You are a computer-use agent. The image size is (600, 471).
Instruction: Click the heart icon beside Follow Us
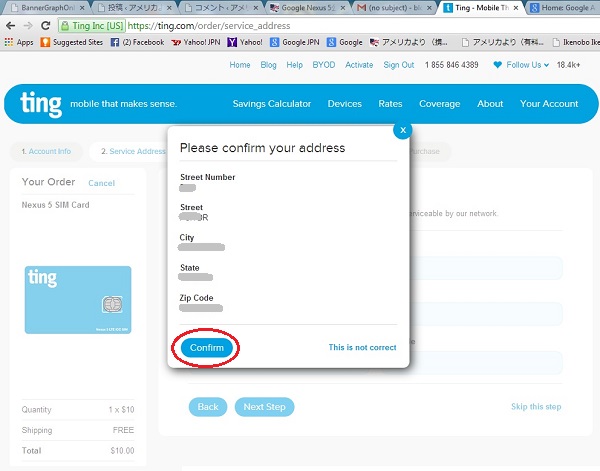[x=497, y=65]
